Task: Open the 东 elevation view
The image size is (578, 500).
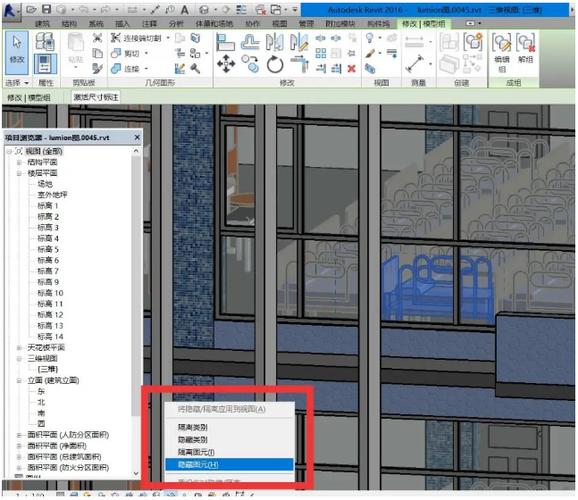Action: click(x=41, y=392)
